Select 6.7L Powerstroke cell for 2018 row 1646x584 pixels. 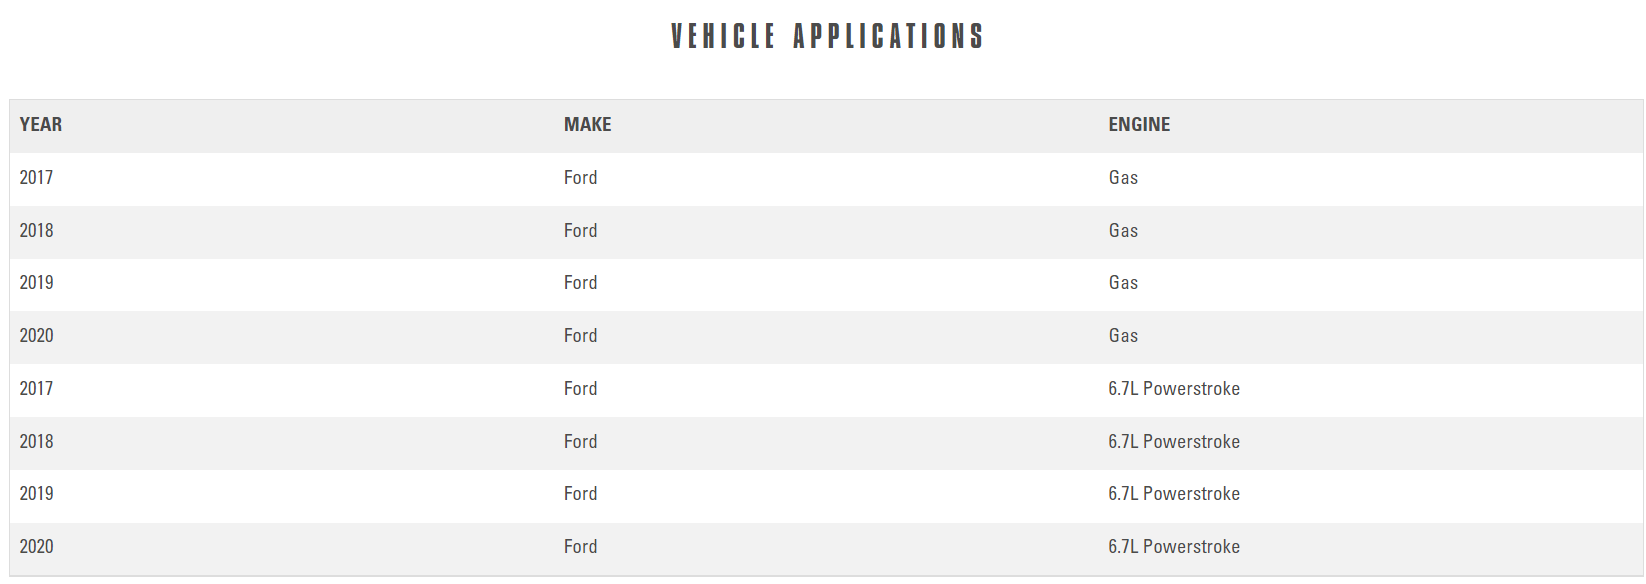click(x=1174, y=442)
